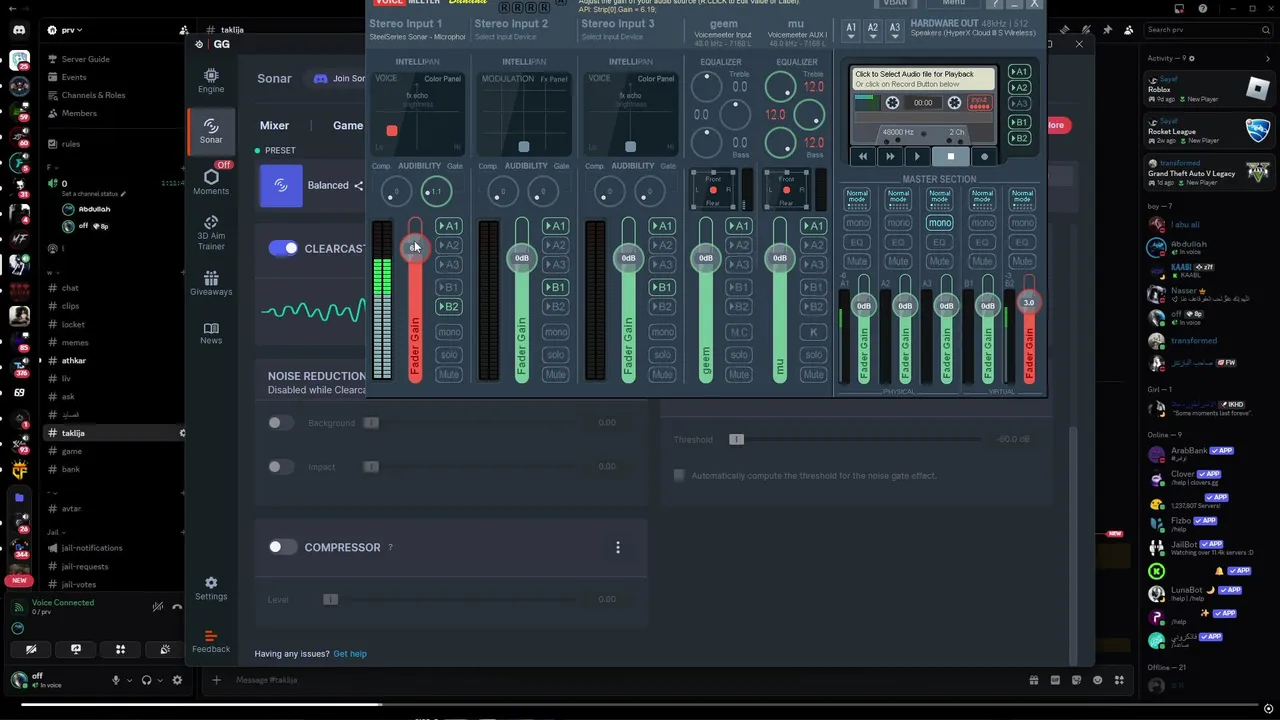
Task: Open Feedback in the GG sidebar
Action: click(211, 640)
